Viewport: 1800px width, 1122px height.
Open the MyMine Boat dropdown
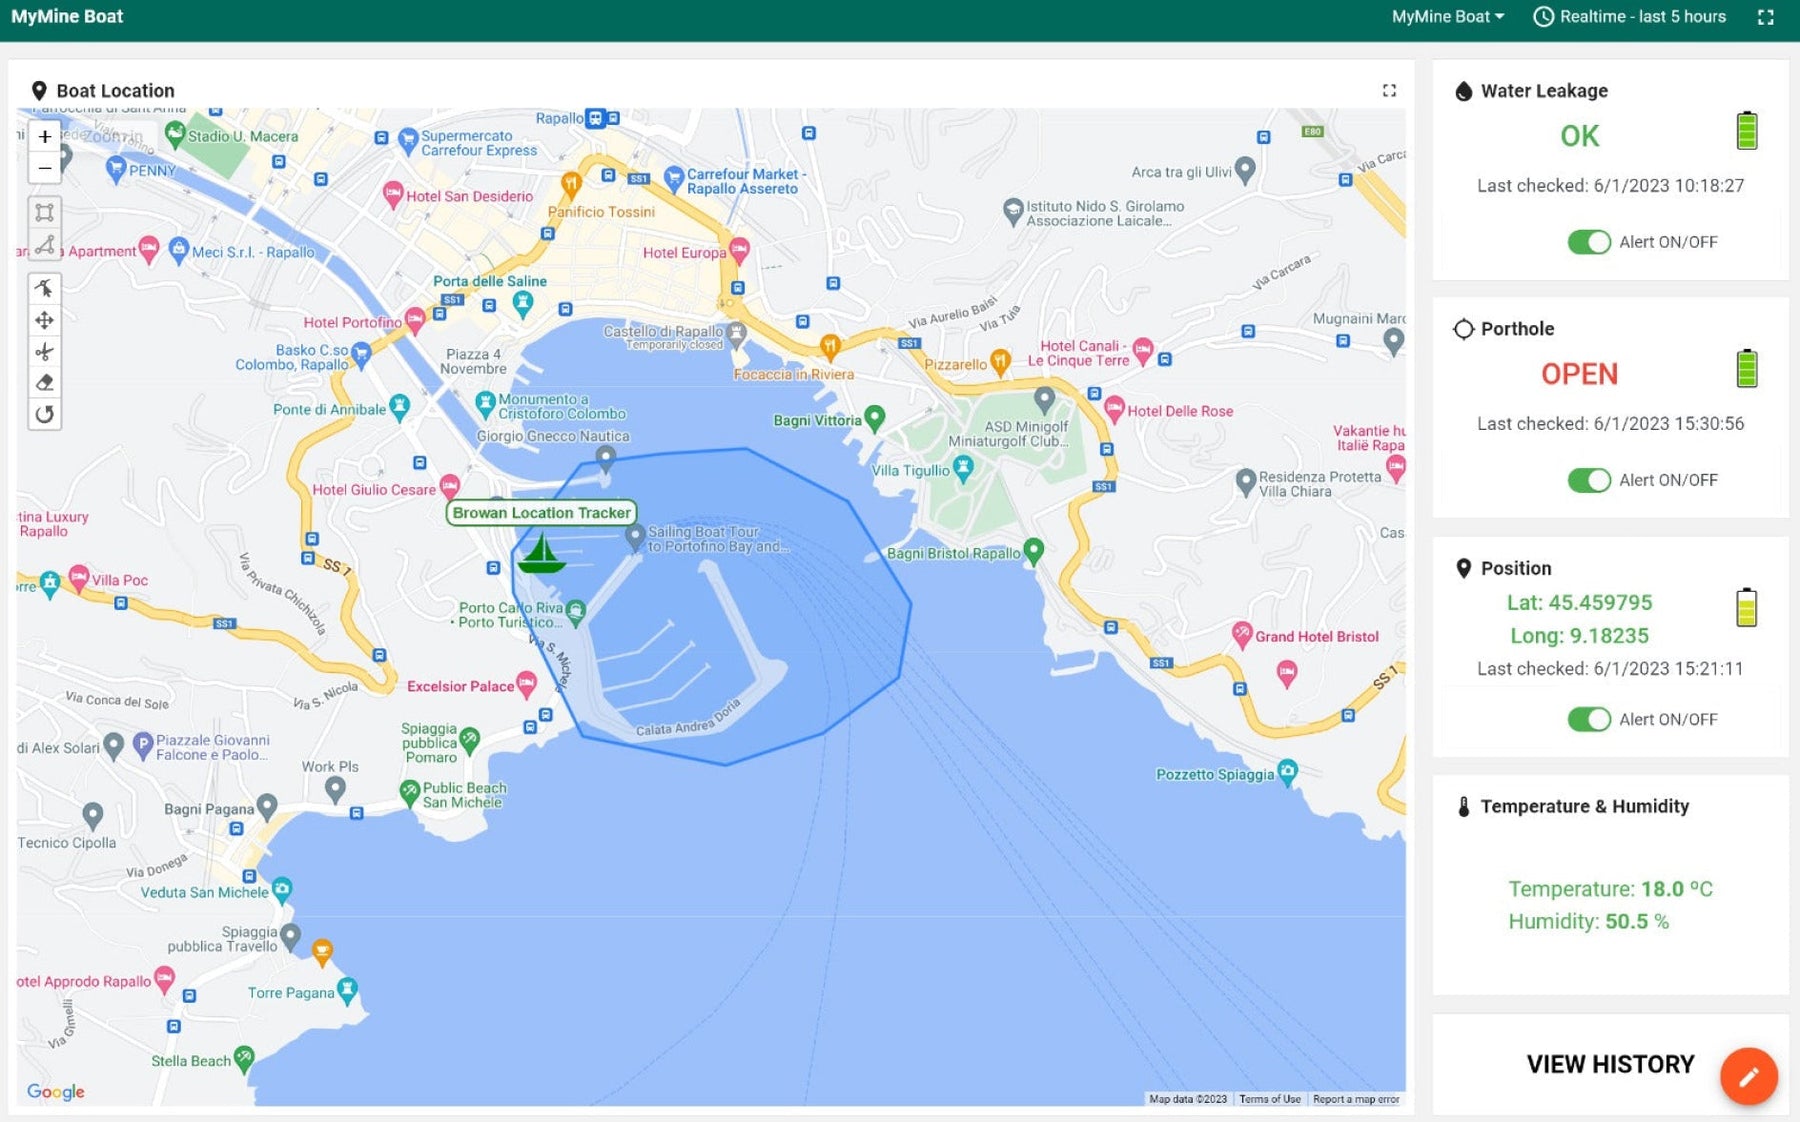click(x=1448, y=17)
